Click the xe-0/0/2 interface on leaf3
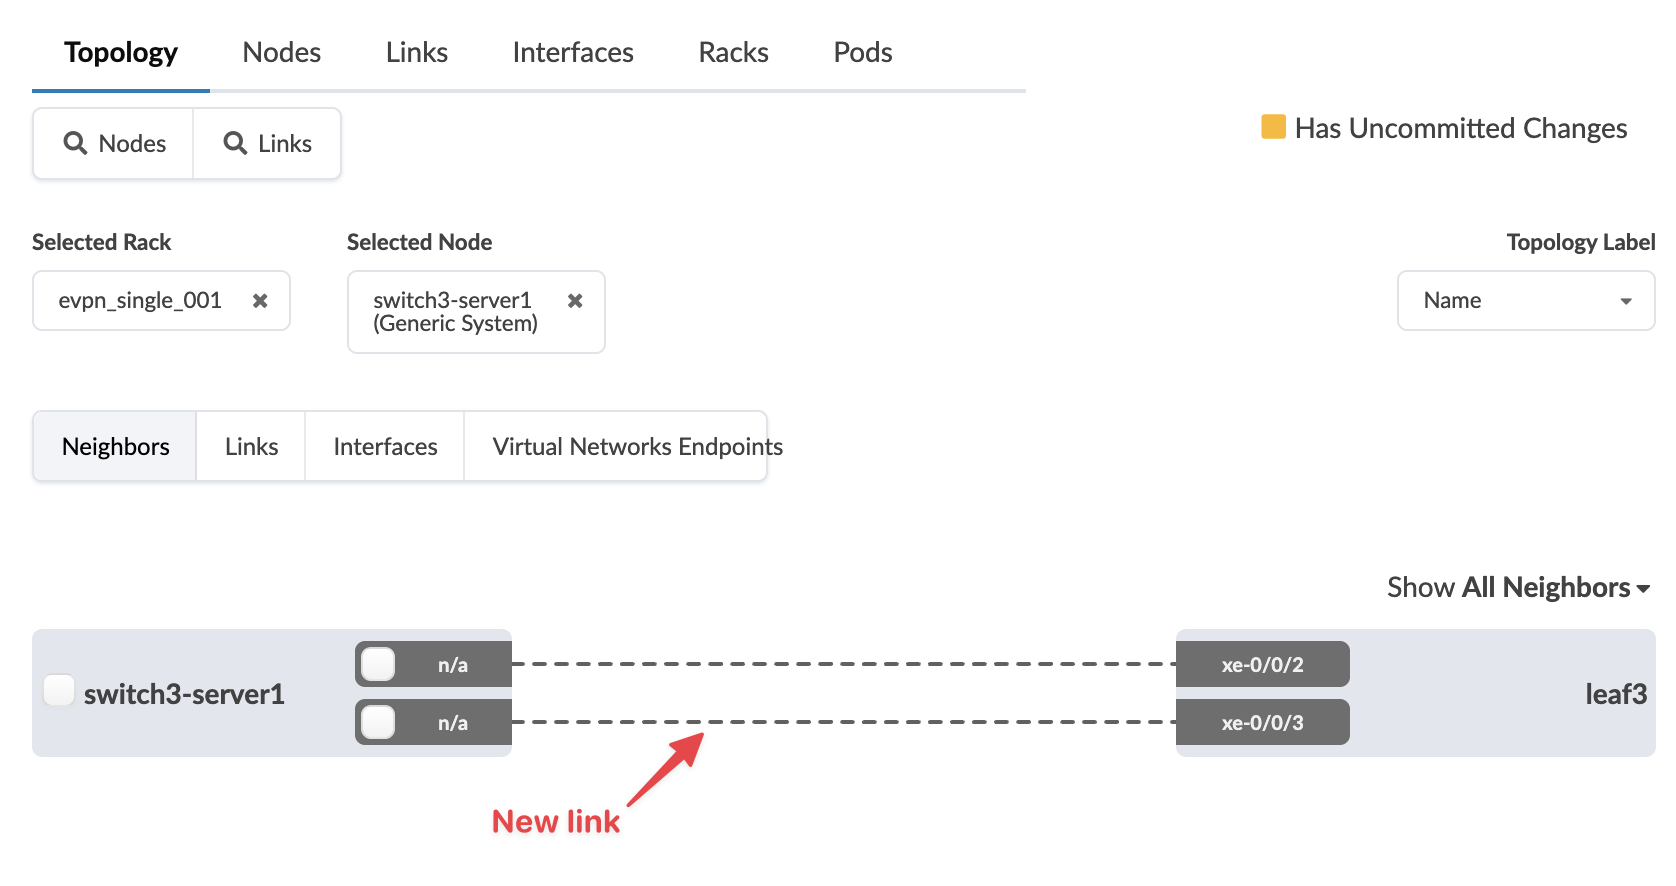The height and width of the screenshot is (886, 1676). pos(1262,664)
